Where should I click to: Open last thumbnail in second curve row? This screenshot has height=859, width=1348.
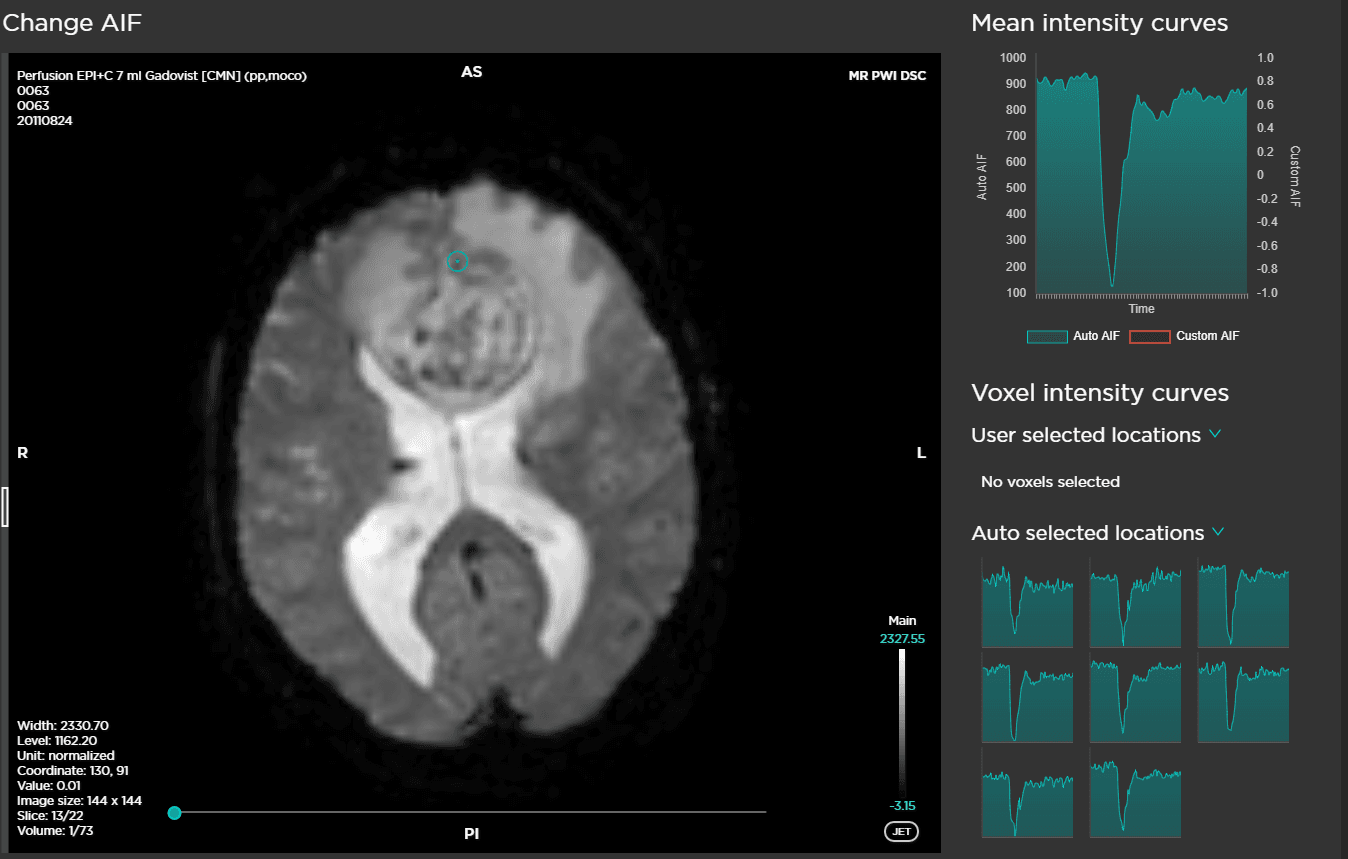point(1243,700)
